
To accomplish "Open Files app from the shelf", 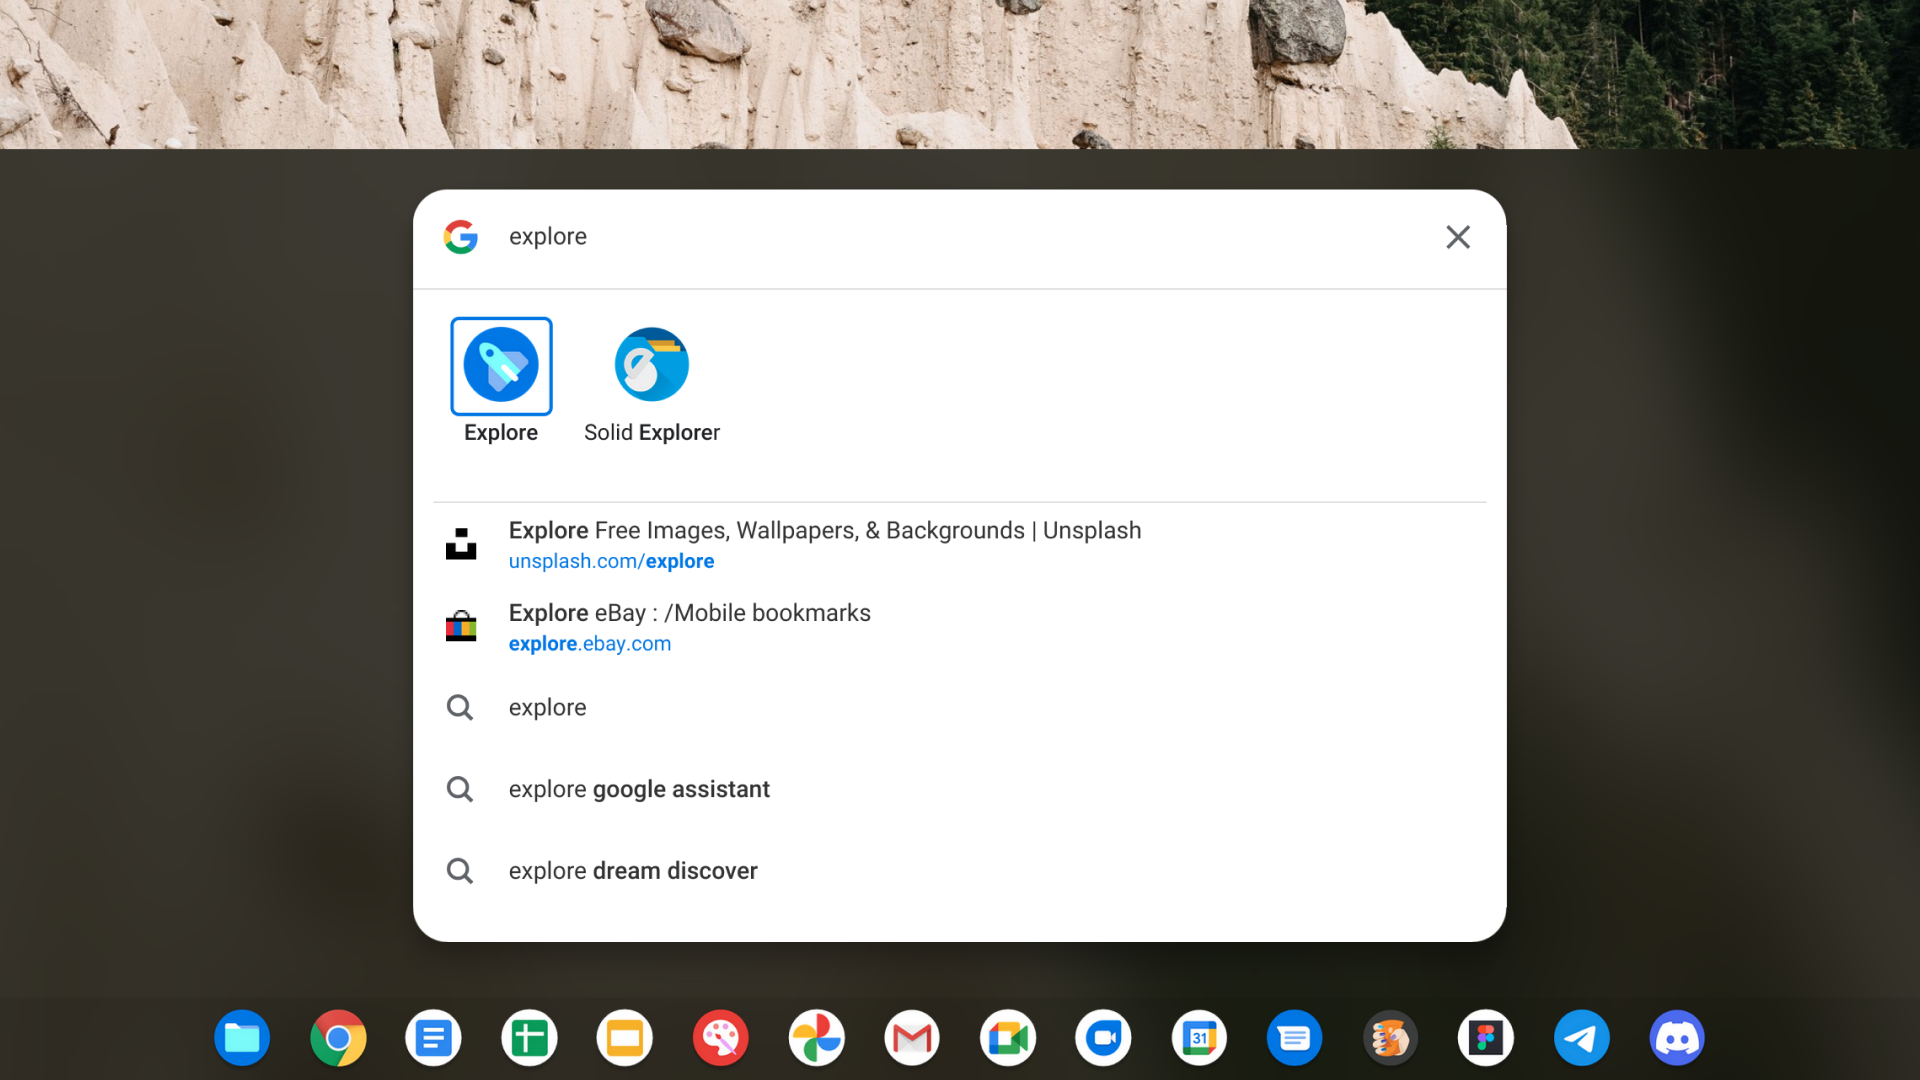I will click(x=242, y=1038).
